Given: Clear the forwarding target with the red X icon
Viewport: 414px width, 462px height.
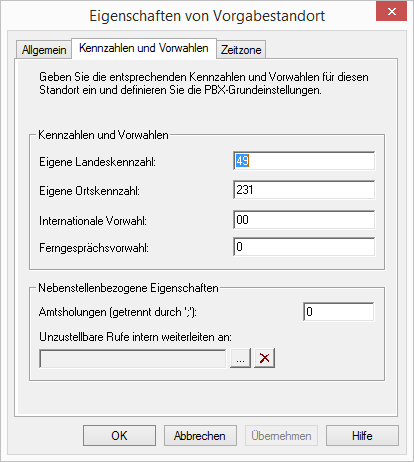Looking at the screenshot, I should 264,358.
